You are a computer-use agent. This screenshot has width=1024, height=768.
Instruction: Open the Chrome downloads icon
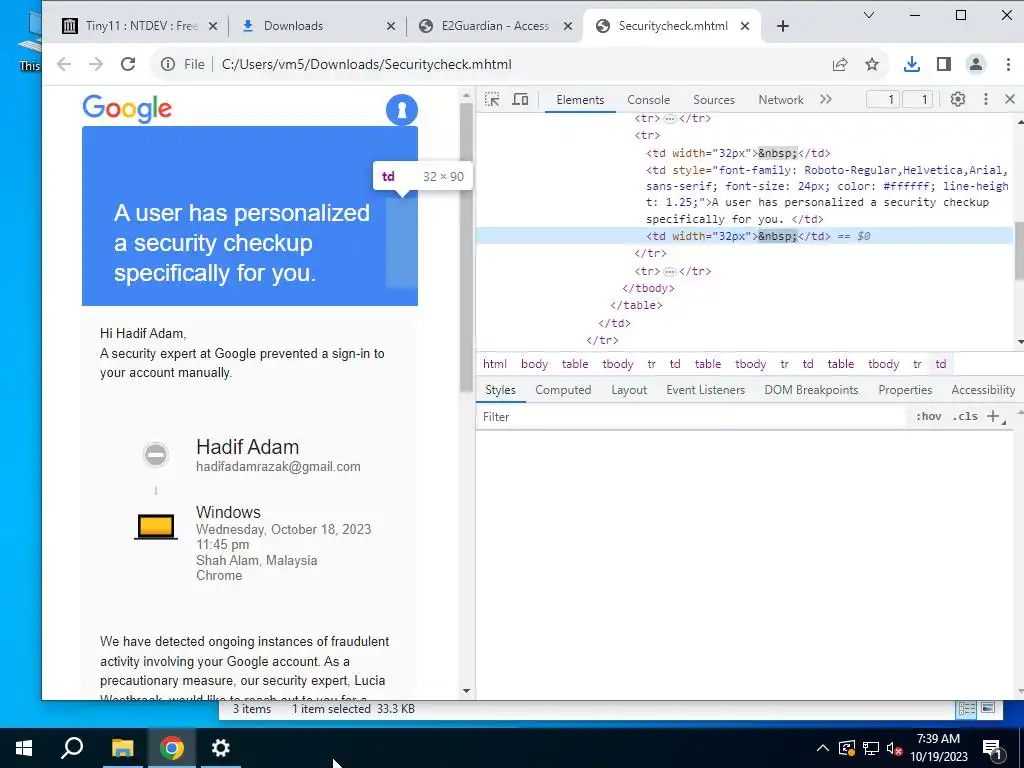click(x=912, y=64)
